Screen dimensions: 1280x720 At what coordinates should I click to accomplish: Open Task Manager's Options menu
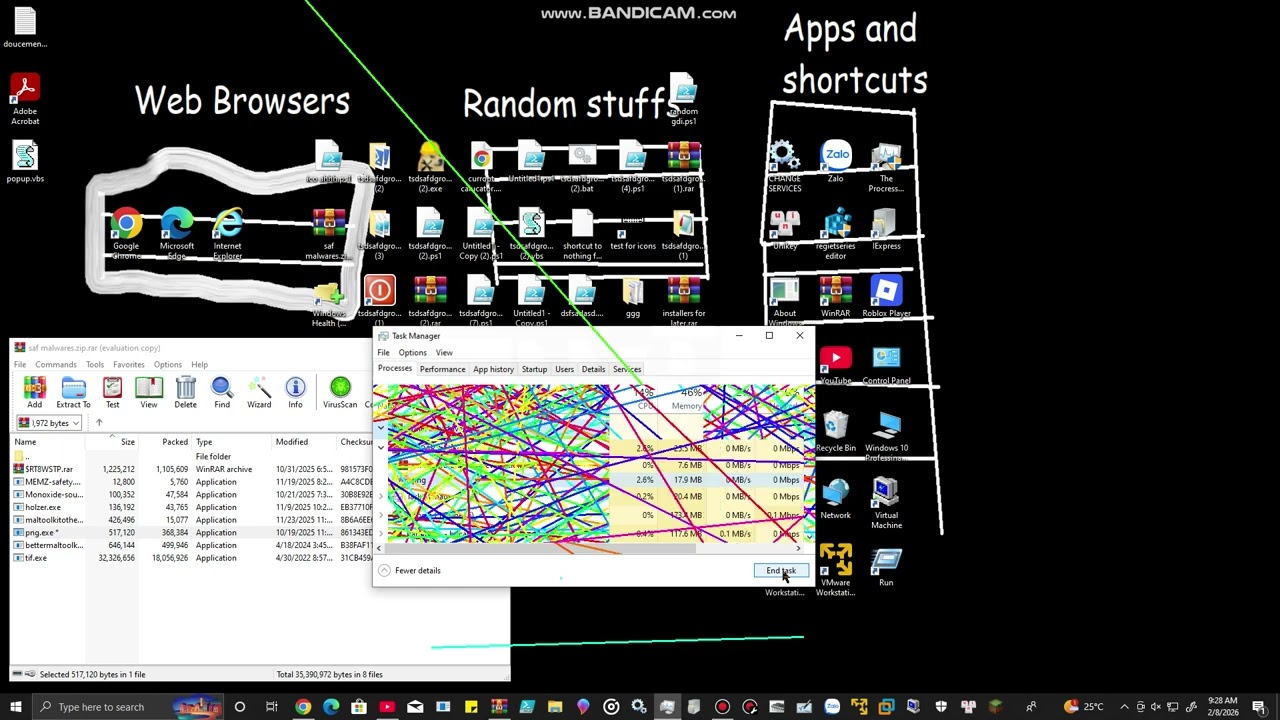pyautogui.click(x=412, y=352)
